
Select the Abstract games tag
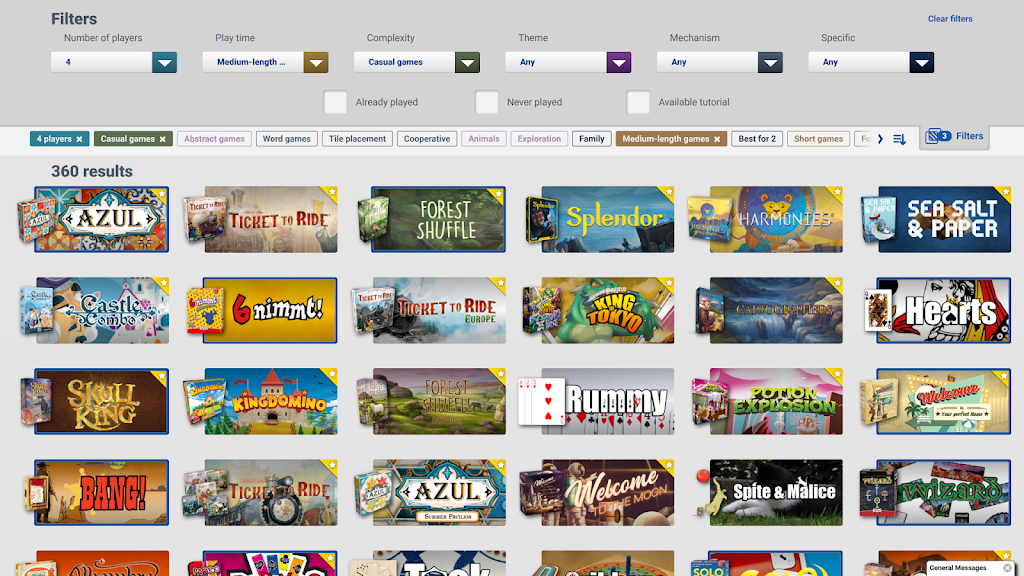click(x=214, y=139)
